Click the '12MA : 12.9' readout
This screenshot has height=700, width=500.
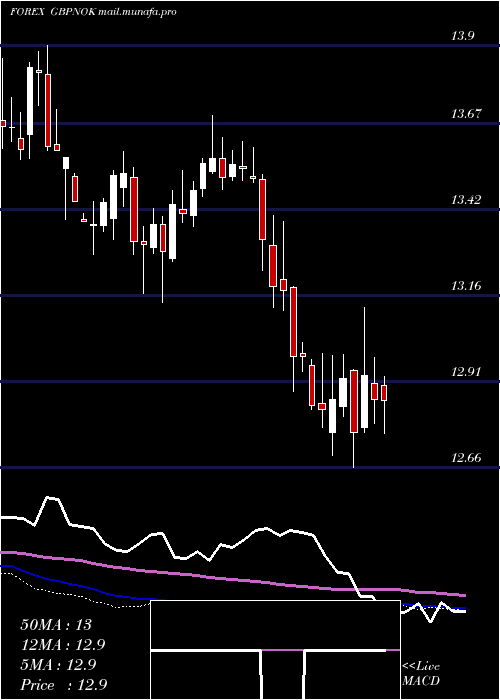coord(63,645)
